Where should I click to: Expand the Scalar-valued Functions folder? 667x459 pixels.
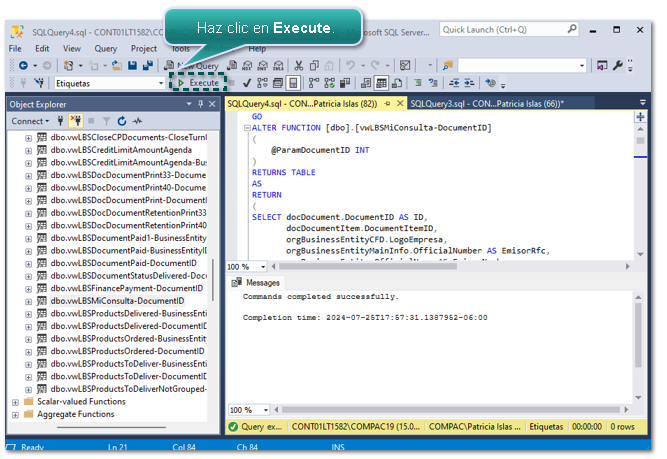tap(15, 402)
